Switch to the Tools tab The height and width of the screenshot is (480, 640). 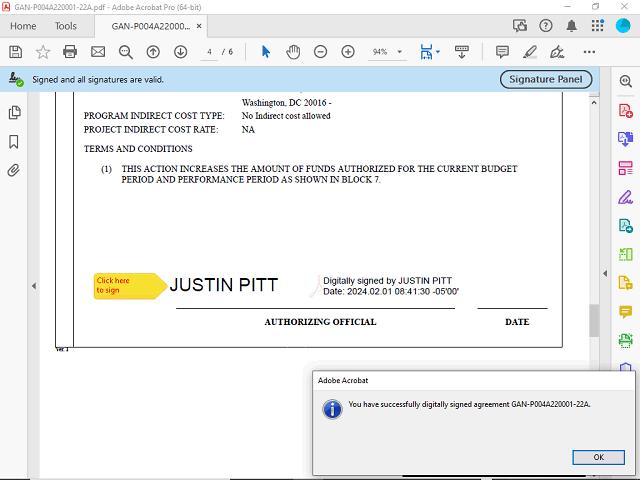[66, 26]
